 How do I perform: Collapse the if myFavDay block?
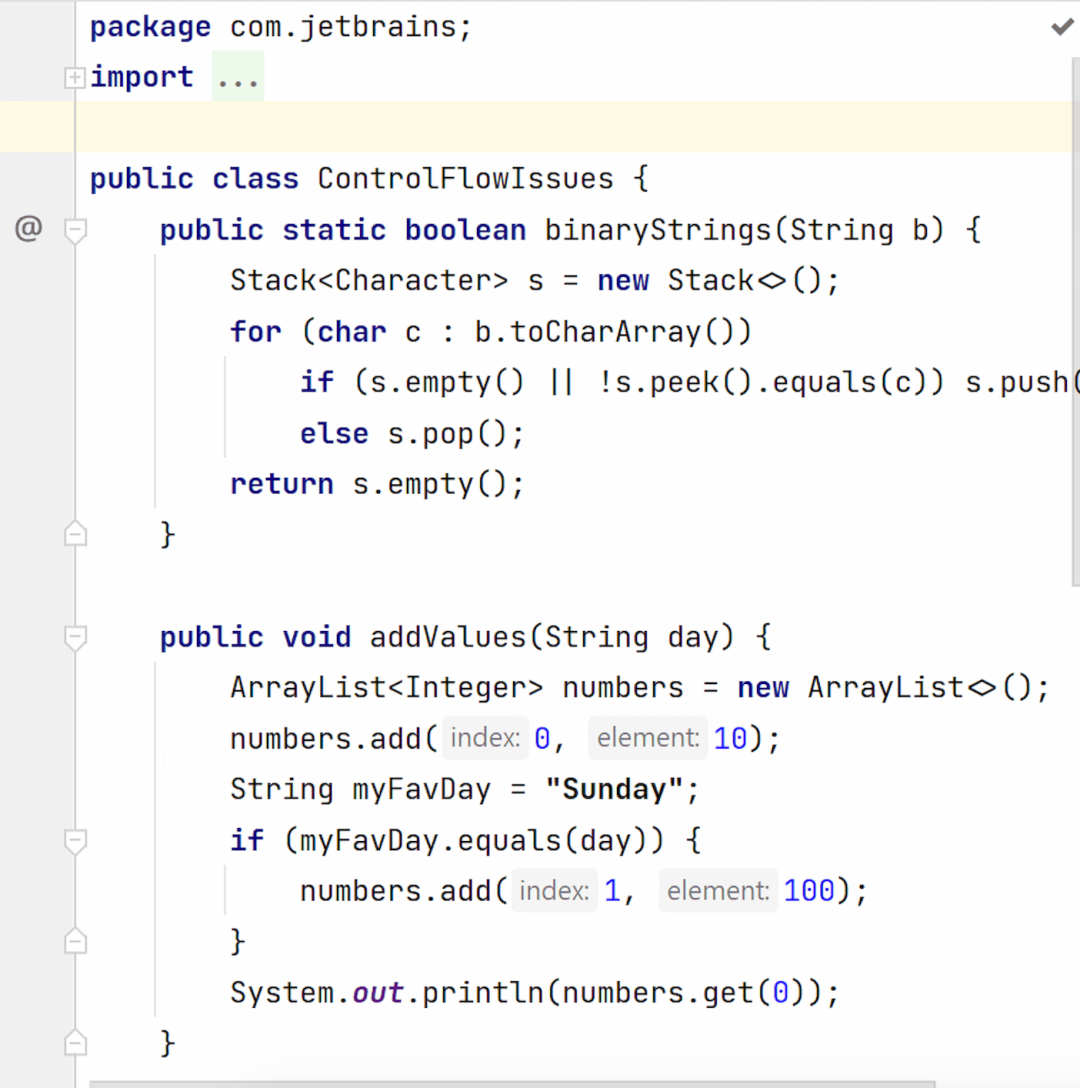coord(75,841)
